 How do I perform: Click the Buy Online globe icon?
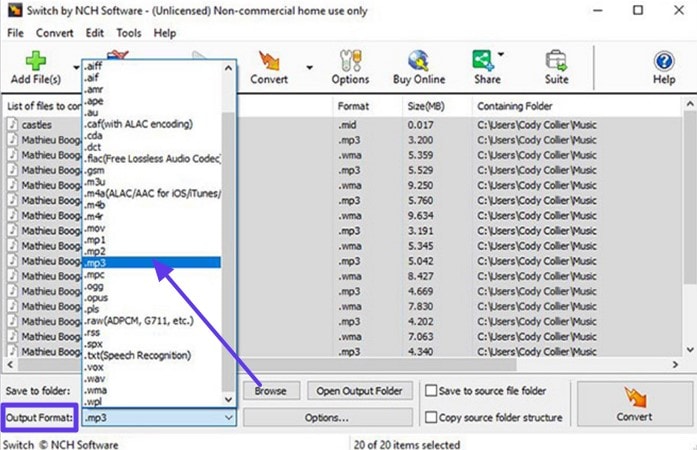(x=418, y=61)
